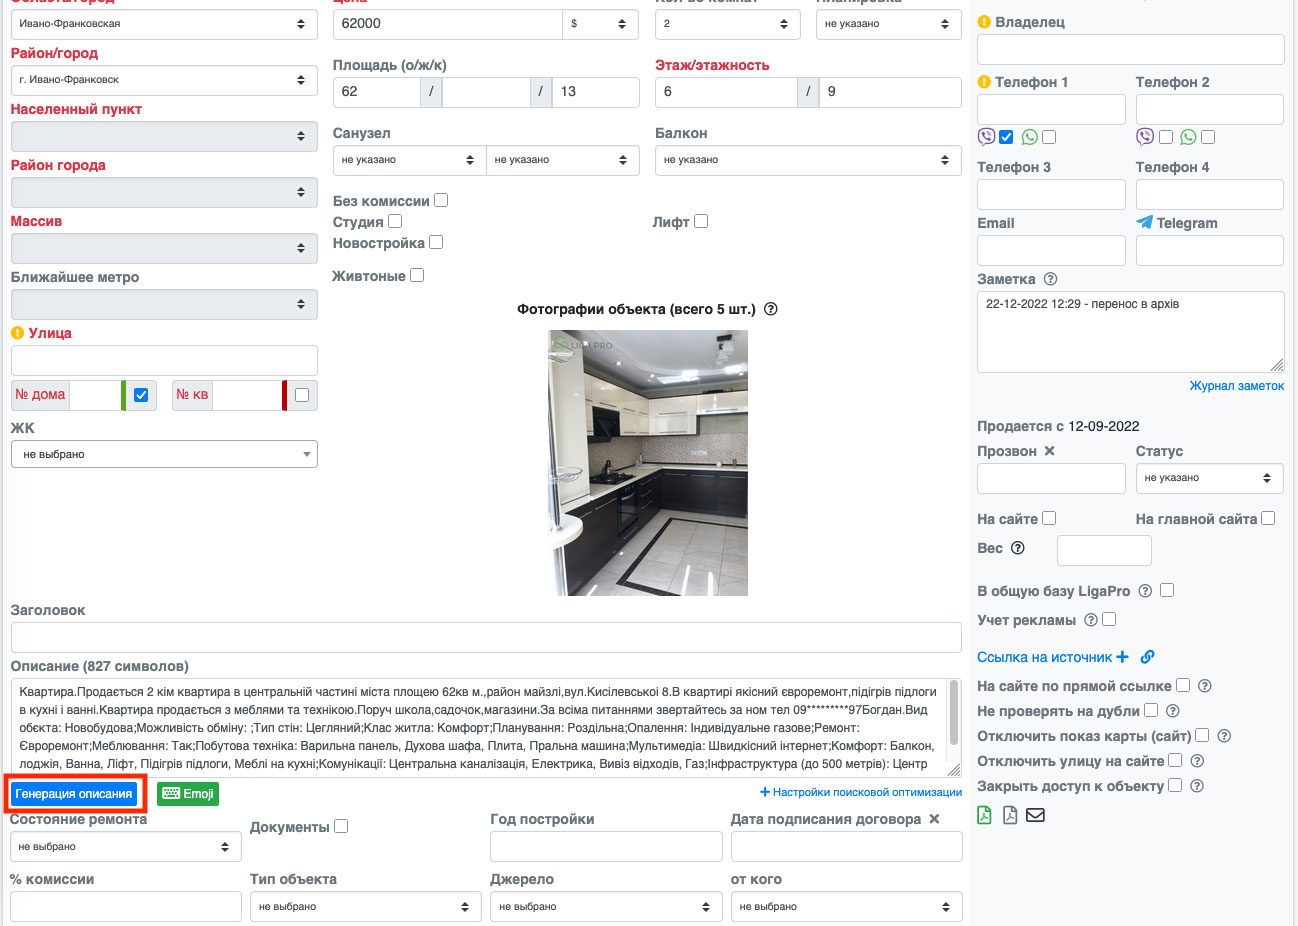Image resolution: width=1298 pixels, height=926 pixels.
Task: Open help icon next to Фотографии объекта
Action: 771,309
